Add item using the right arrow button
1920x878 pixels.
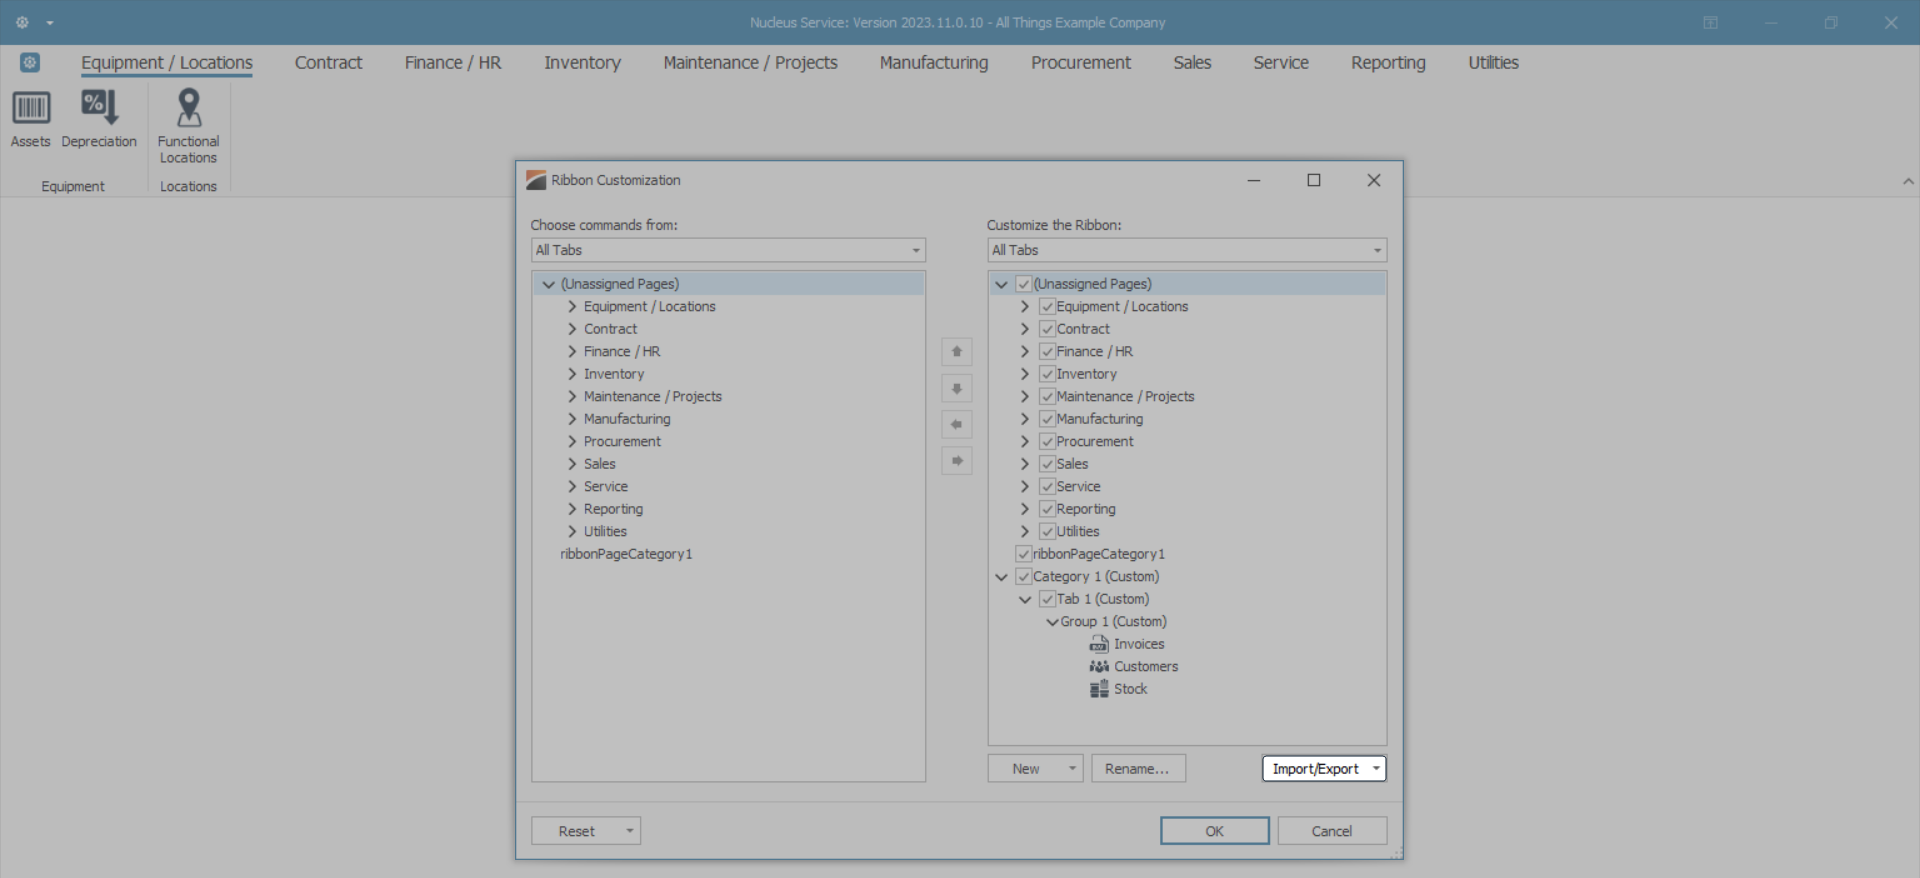point(957,461)
